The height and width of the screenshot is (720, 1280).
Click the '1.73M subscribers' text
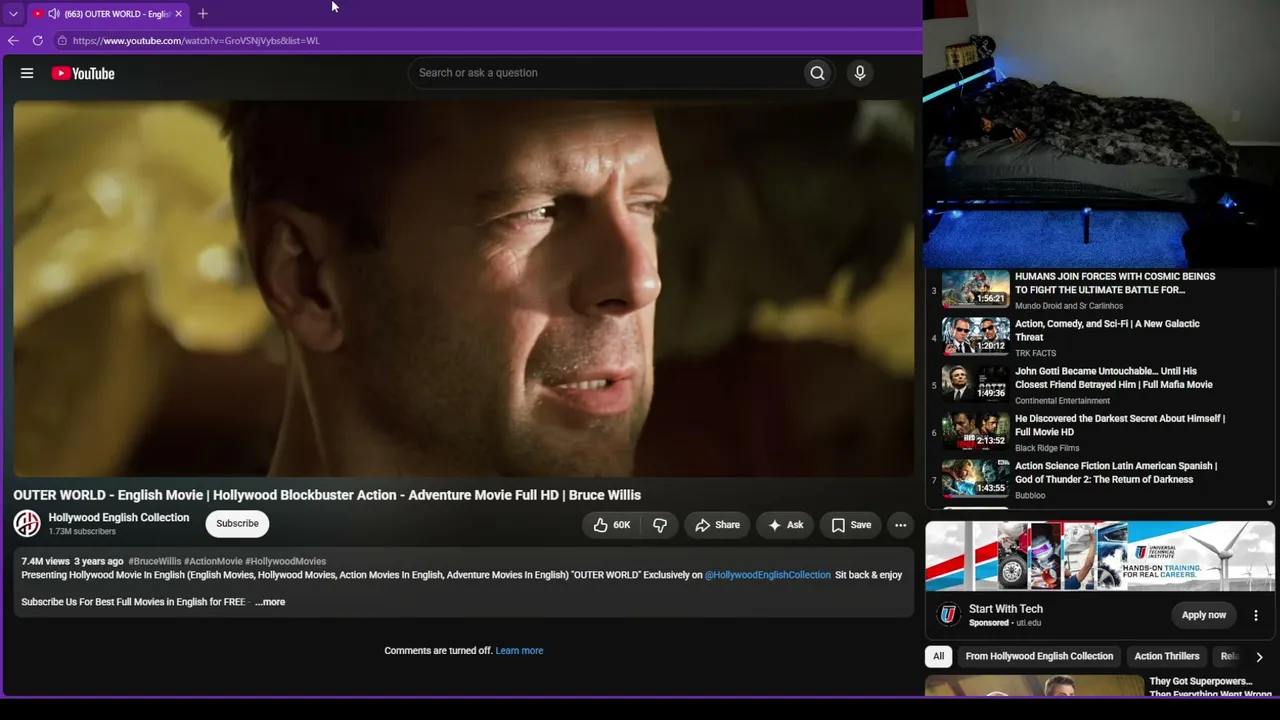(82, 532)
